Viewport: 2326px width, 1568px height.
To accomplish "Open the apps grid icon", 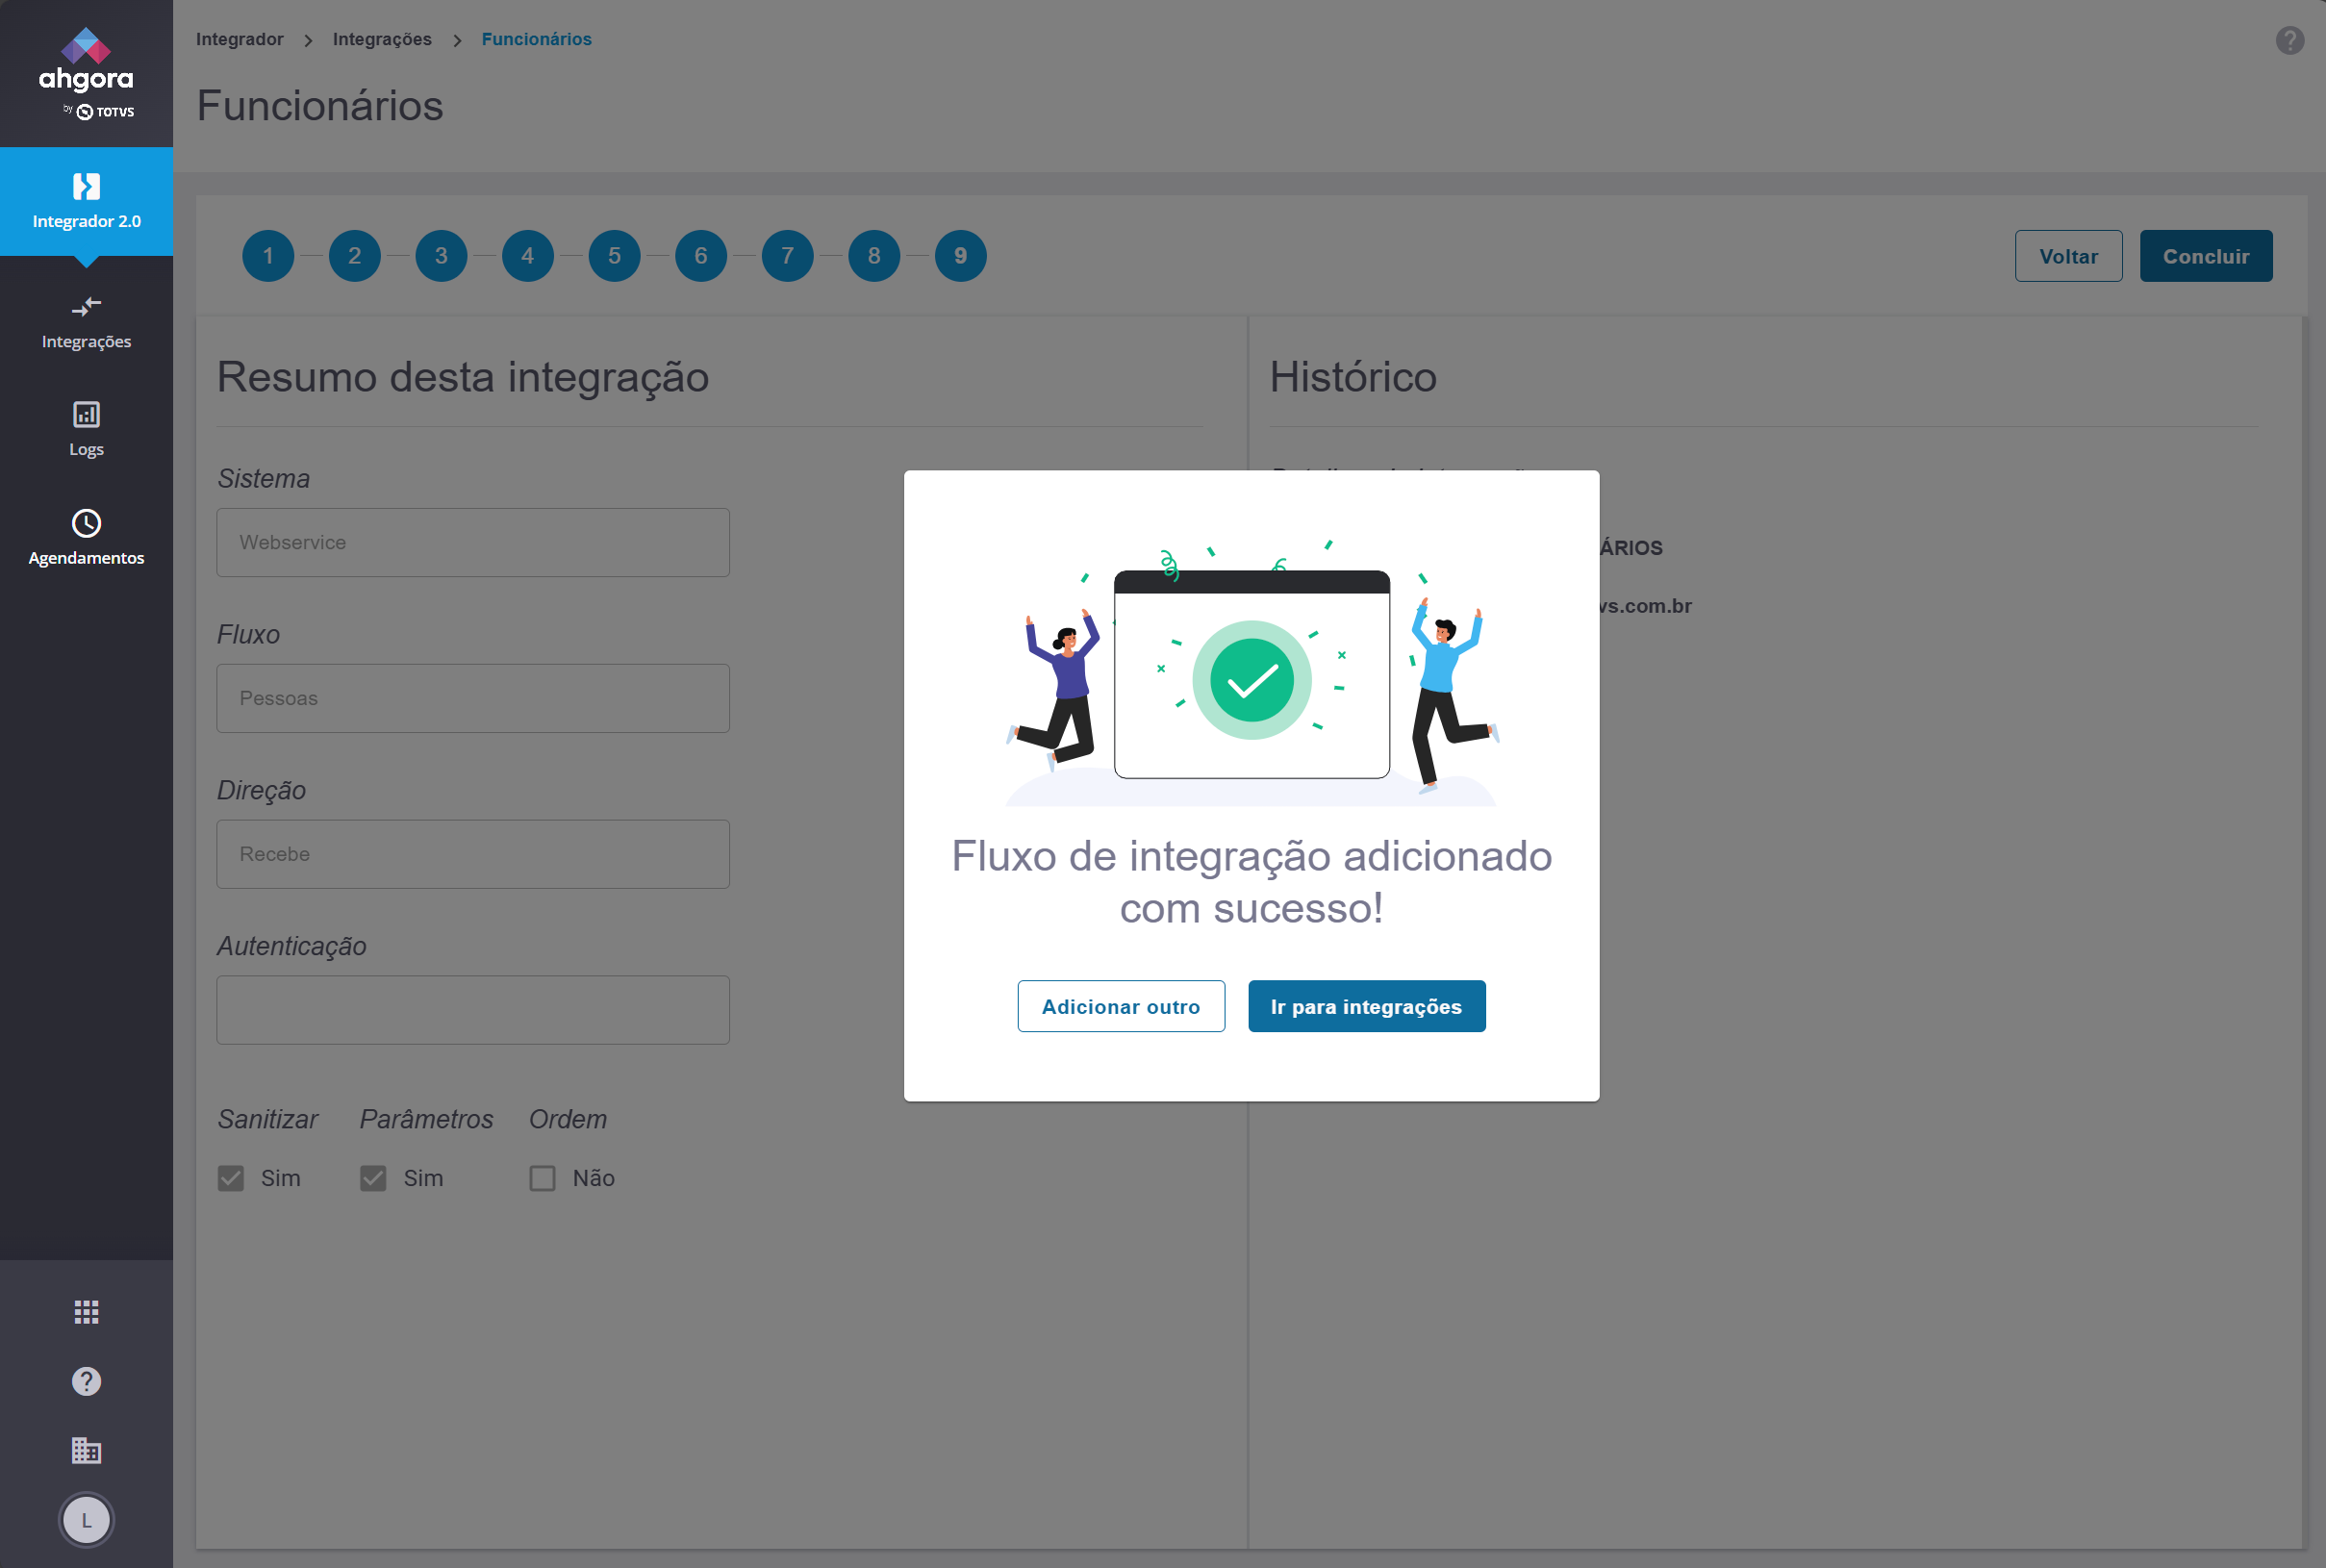I will pos(86,1312).
